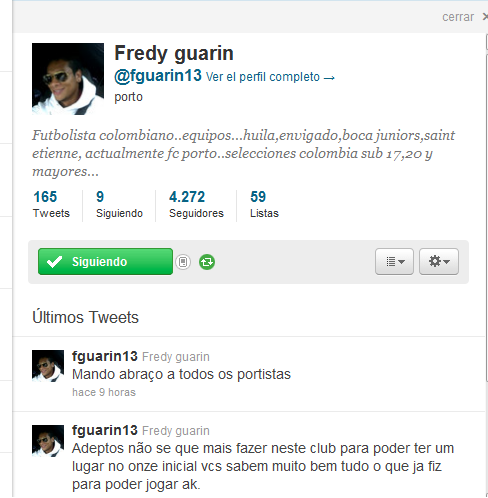The height and width of the screenshot is (498, 488).
Task: Click the @fguarin13 username link
Action: (158, 76)
